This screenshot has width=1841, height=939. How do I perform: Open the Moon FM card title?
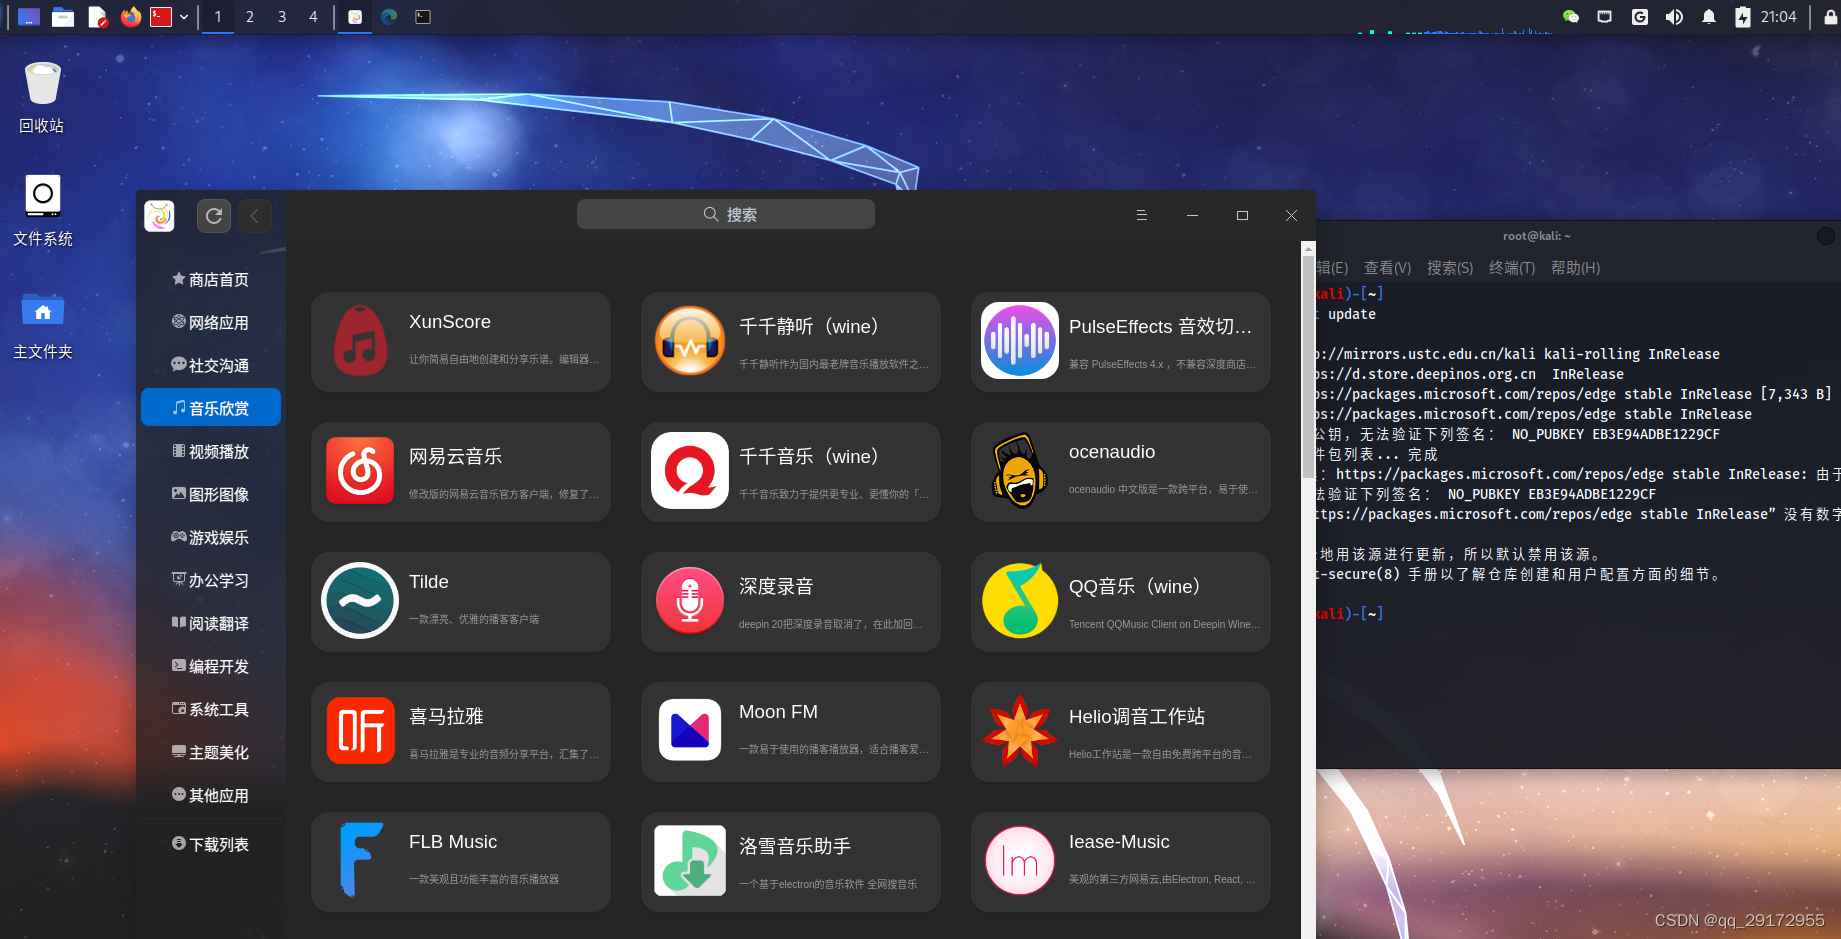pyautogui.click(x=778, y=712)
